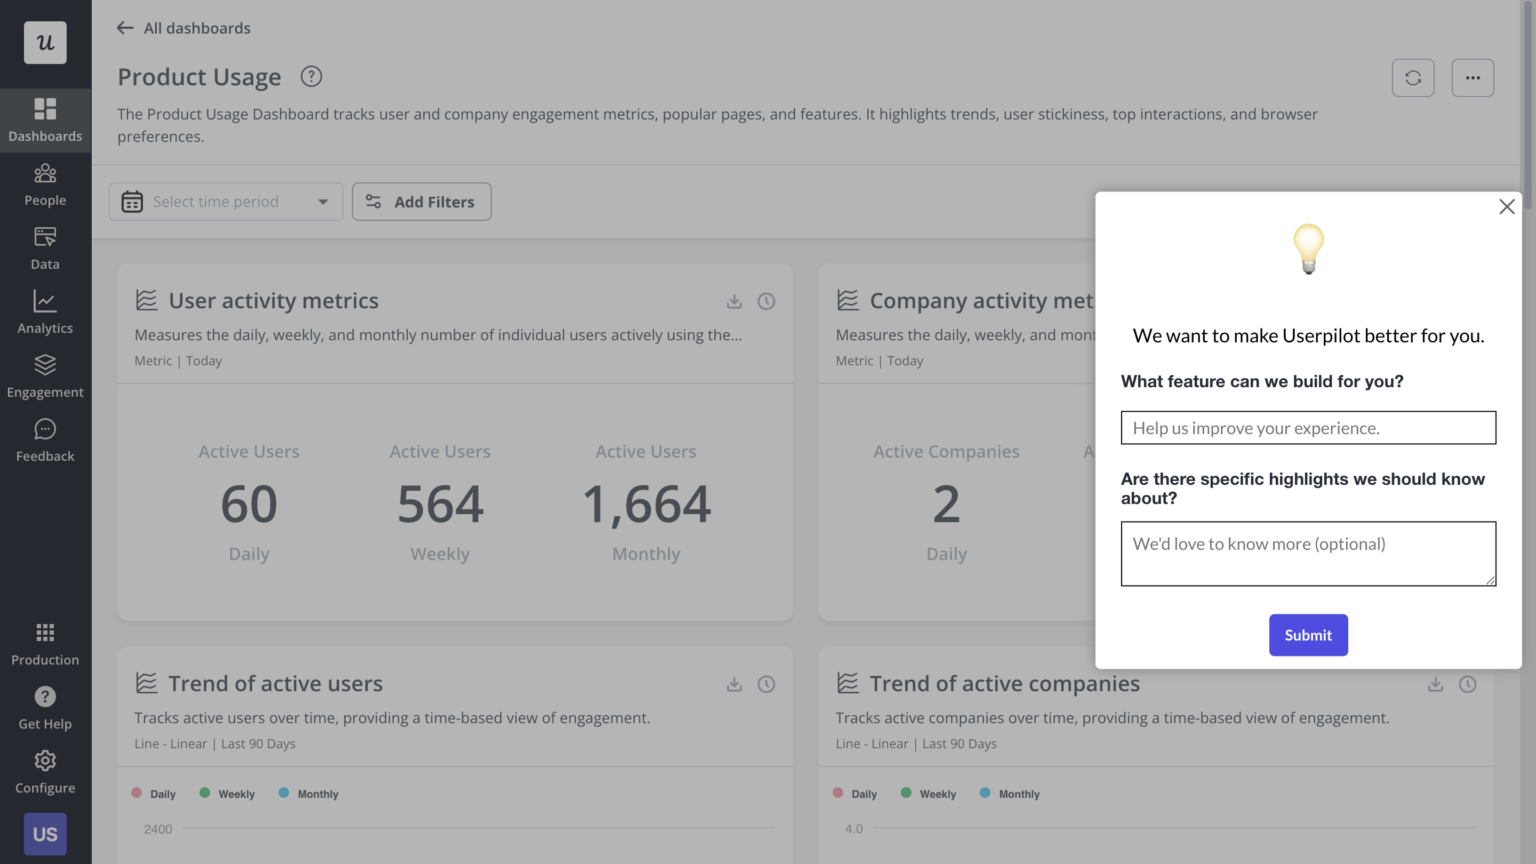Open the Engagement sidebar item
The width and height of the screenshot is (1536, 864).
pyautogui.click(x=45, y=377)
